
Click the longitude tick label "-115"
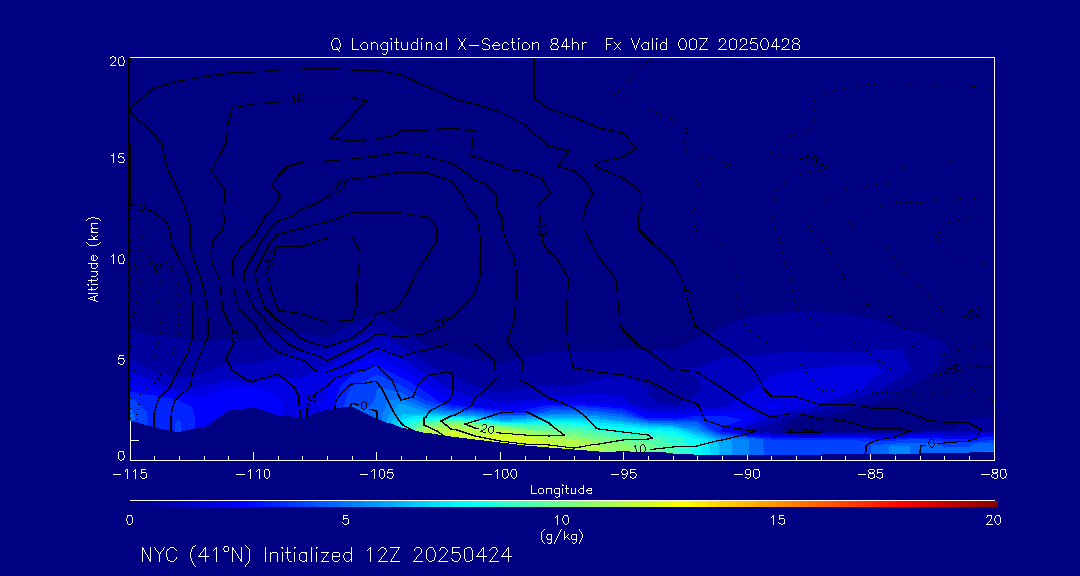(x=130, y=474)
